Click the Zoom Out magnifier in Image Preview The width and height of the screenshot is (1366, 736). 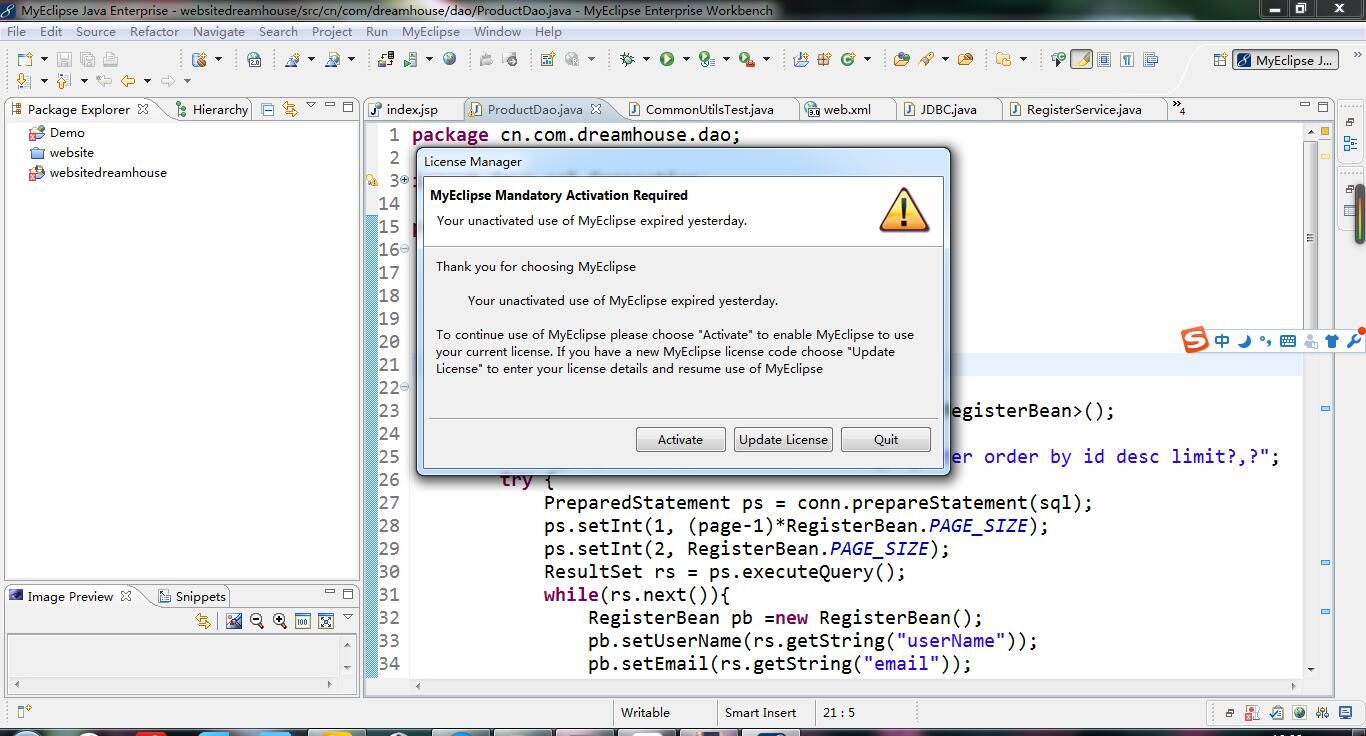(257, 622)
